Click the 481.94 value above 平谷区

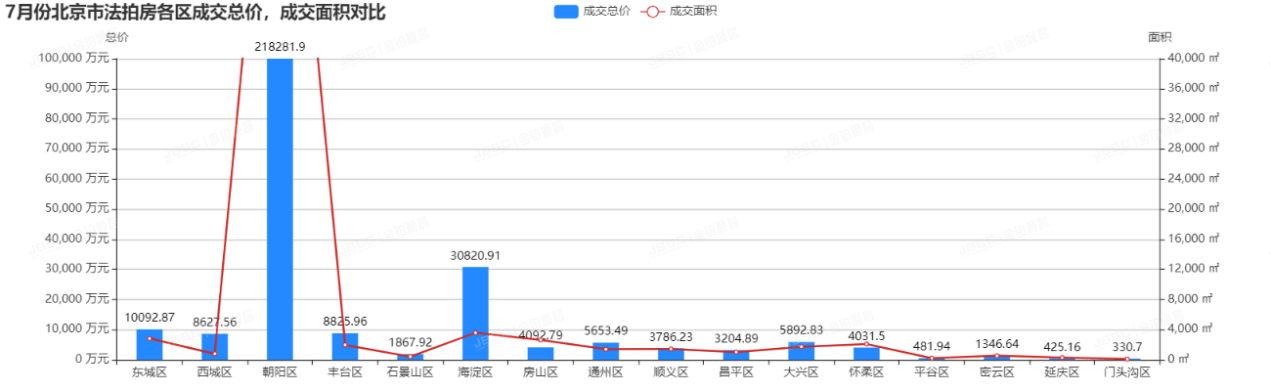pyautogui.click(x=932, y=347)
